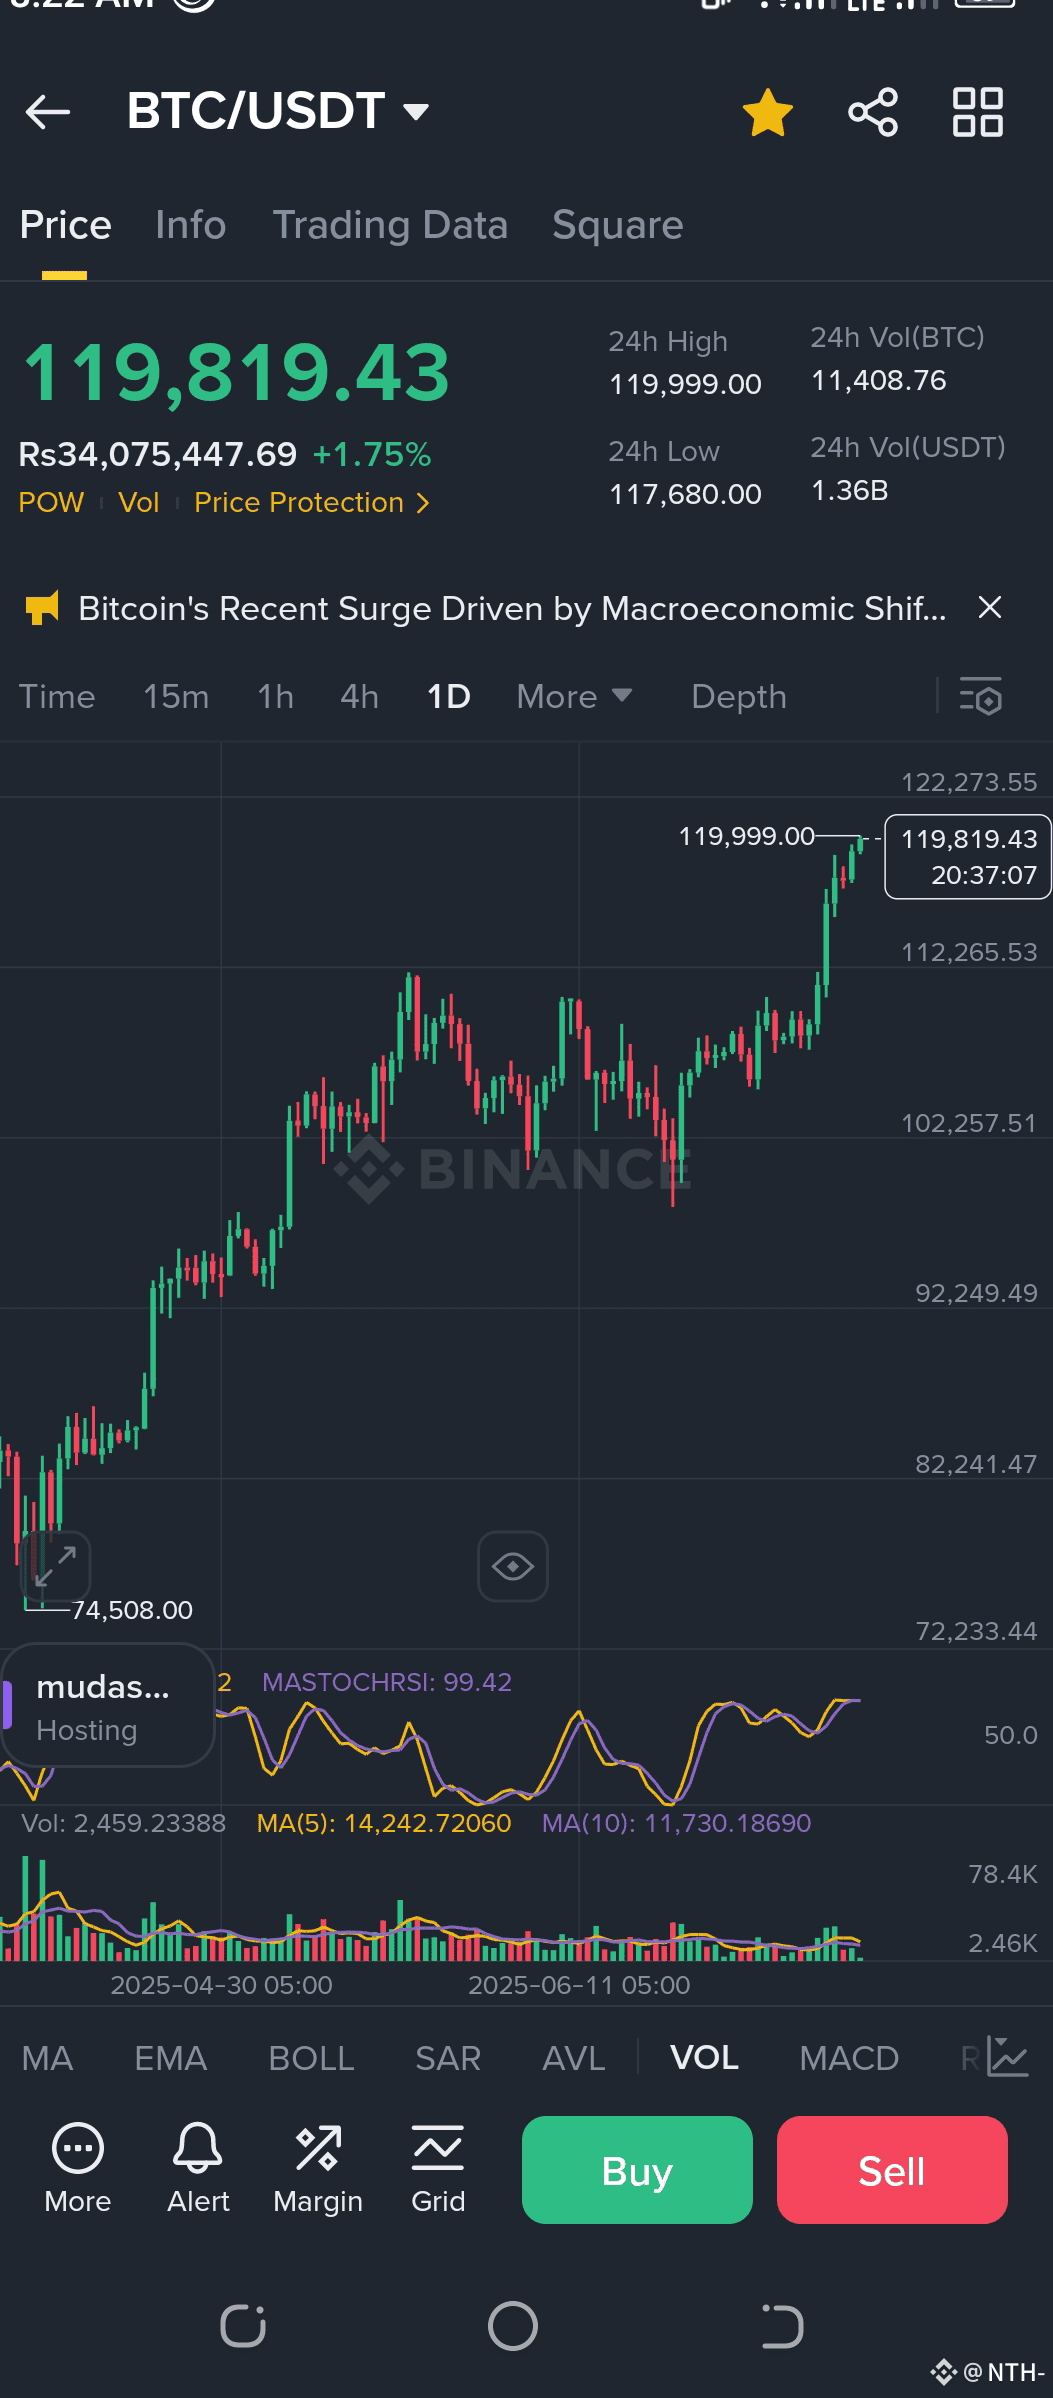
Task: Tap the megaphone announcement icon
Action: 41,608
